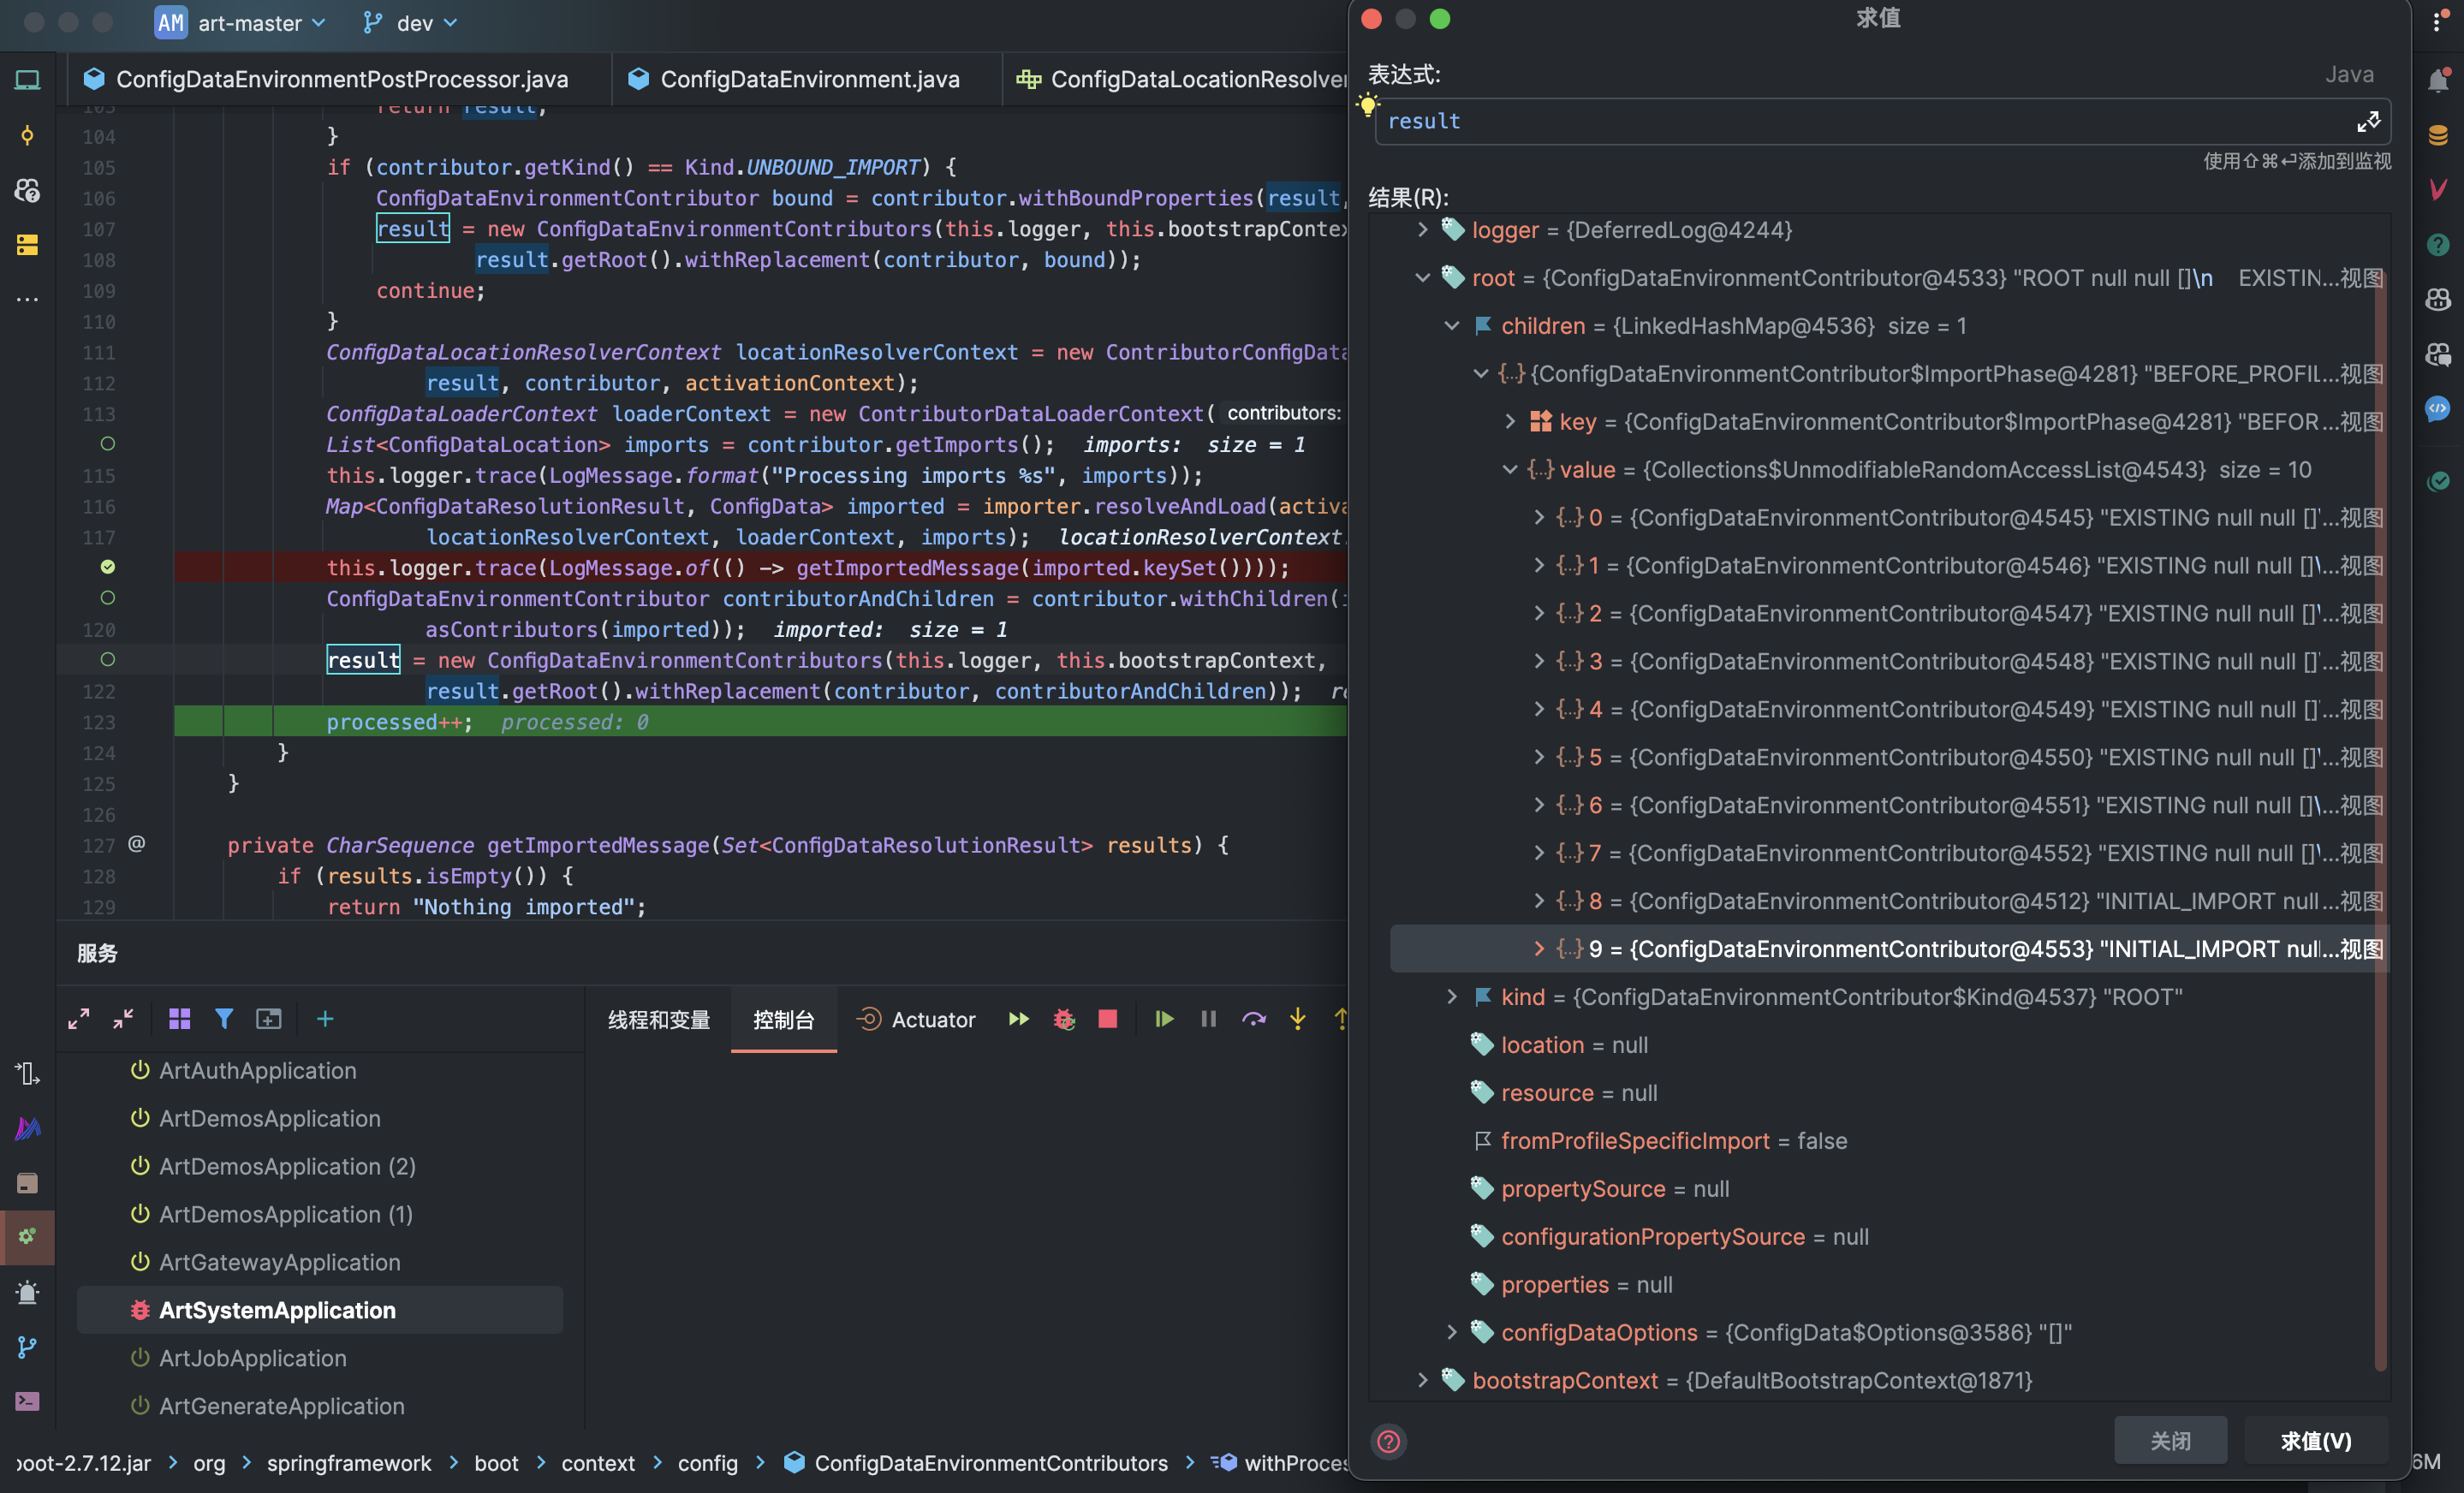
Task: Click the 求值(V) evaluate button
Action: click(2315, 1440)
